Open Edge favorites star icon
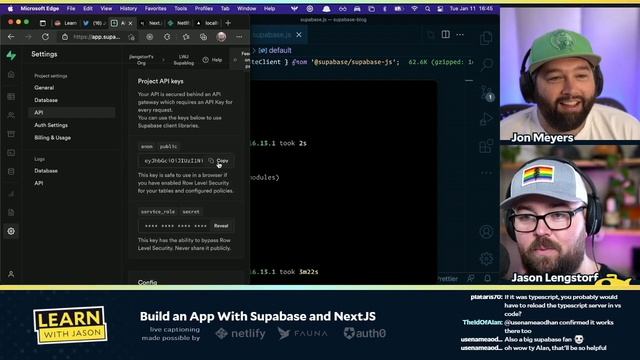Screen dimensions: 640x360 (x=186, y=37)
